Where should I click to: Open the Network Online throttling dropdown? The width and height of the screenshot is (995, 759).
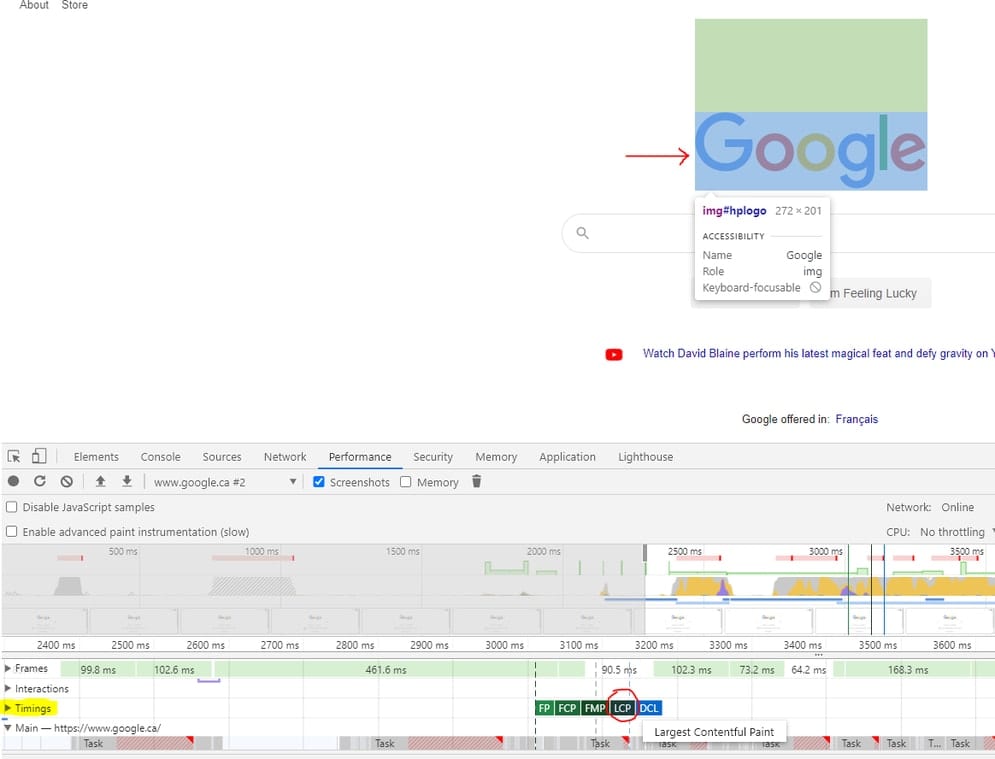[x=958, y=507]
